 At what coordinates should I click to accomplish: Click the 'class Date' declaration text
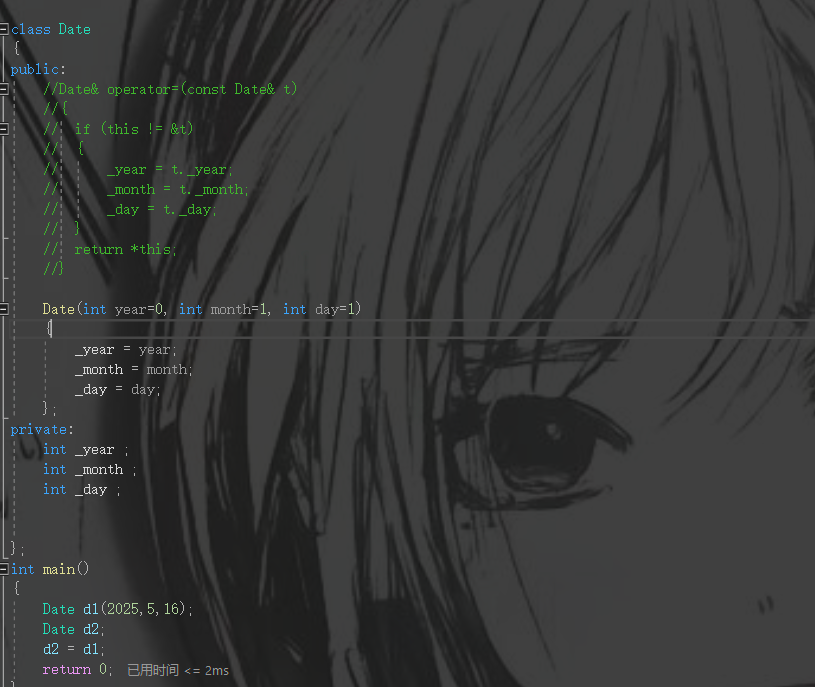click(x=50, y=30)
